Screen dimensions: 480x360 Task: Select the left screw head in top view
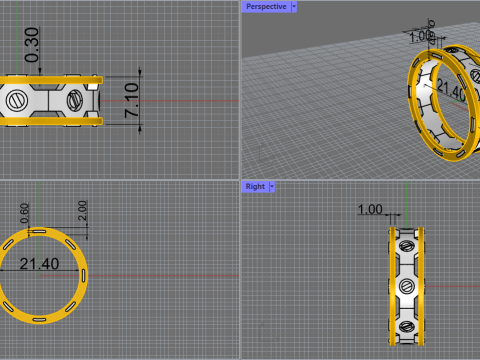pos(17,101)
